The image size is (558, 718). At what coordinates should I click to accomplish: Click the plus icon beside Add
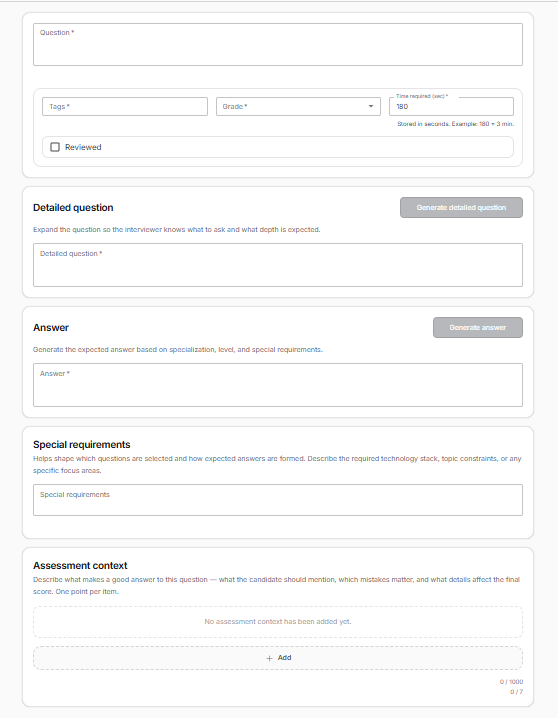269,658
